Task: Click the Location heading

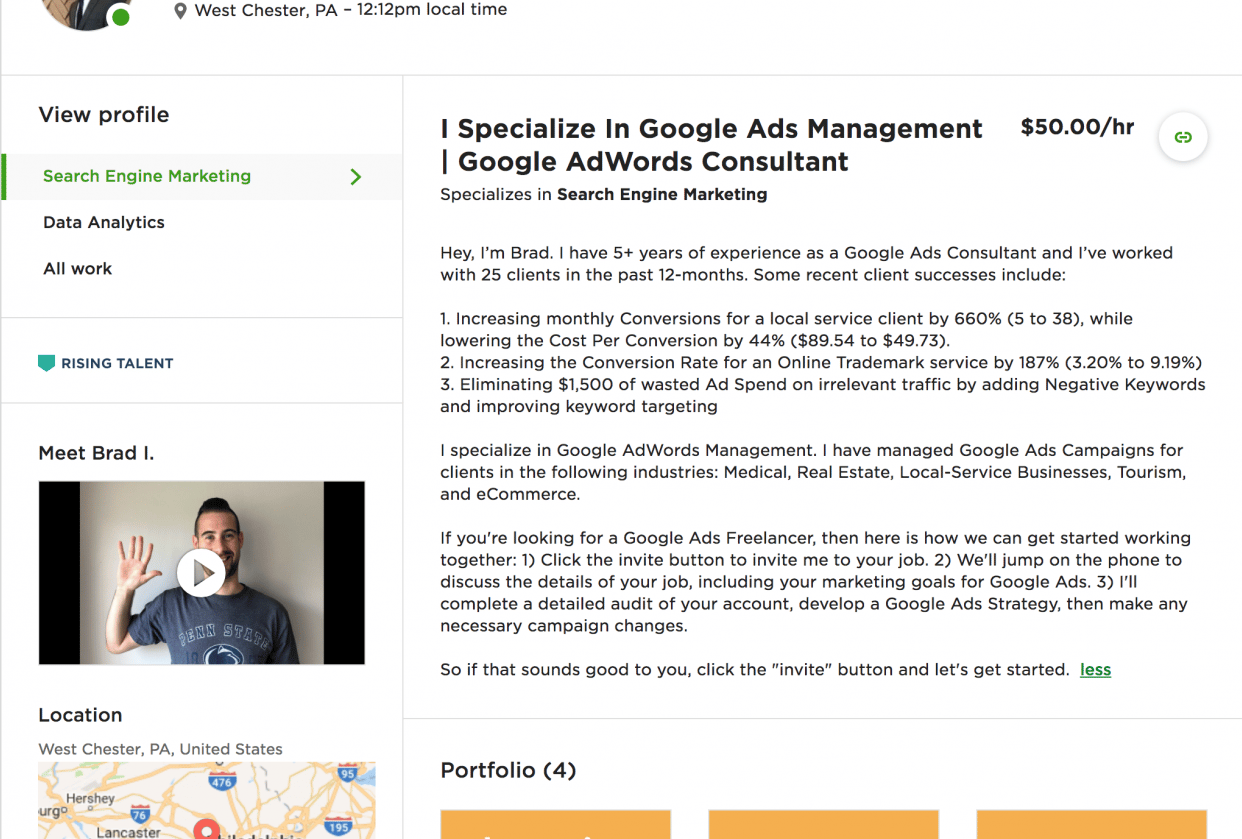Action: (x=80, y=715)
